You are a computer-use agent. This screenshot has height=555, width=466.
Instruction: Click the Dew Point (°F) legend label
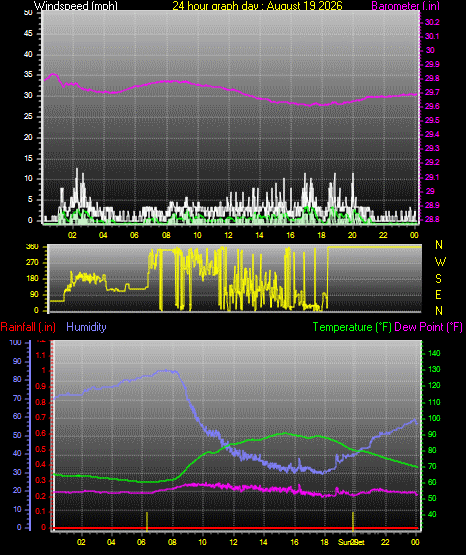tap(428, 327)
